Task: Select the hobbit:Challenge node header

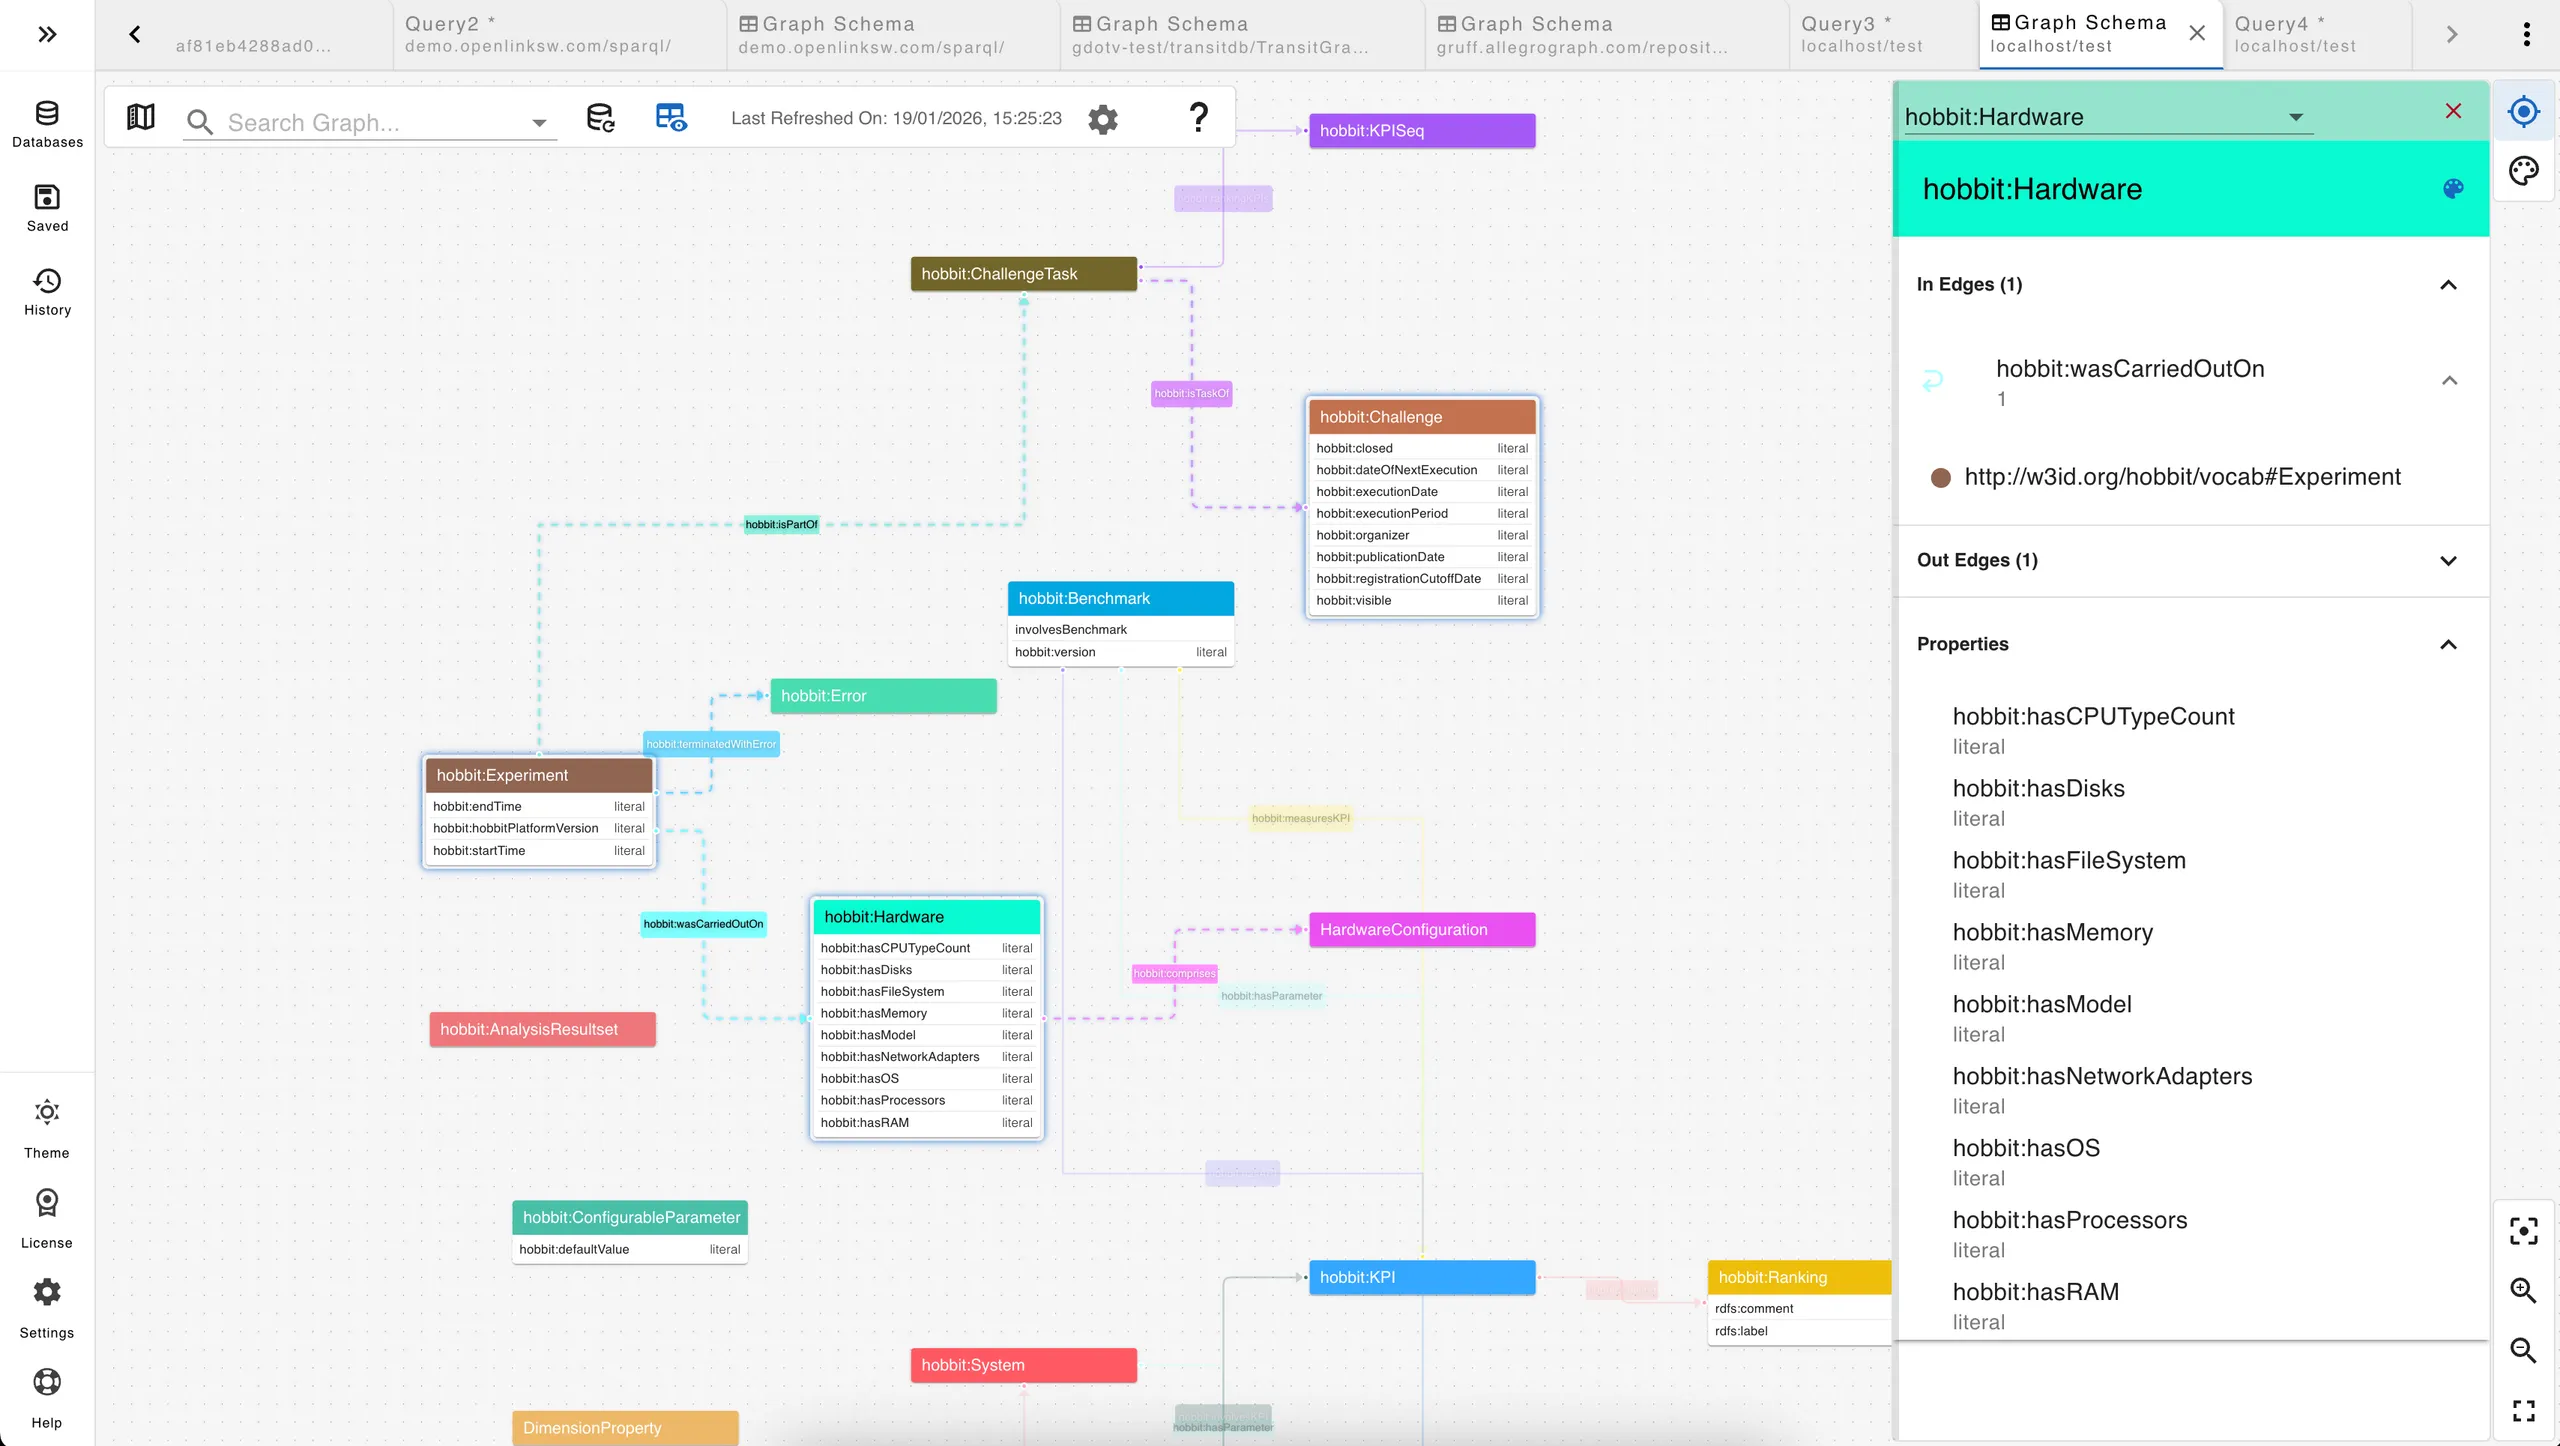Action: click(1422, 417)
